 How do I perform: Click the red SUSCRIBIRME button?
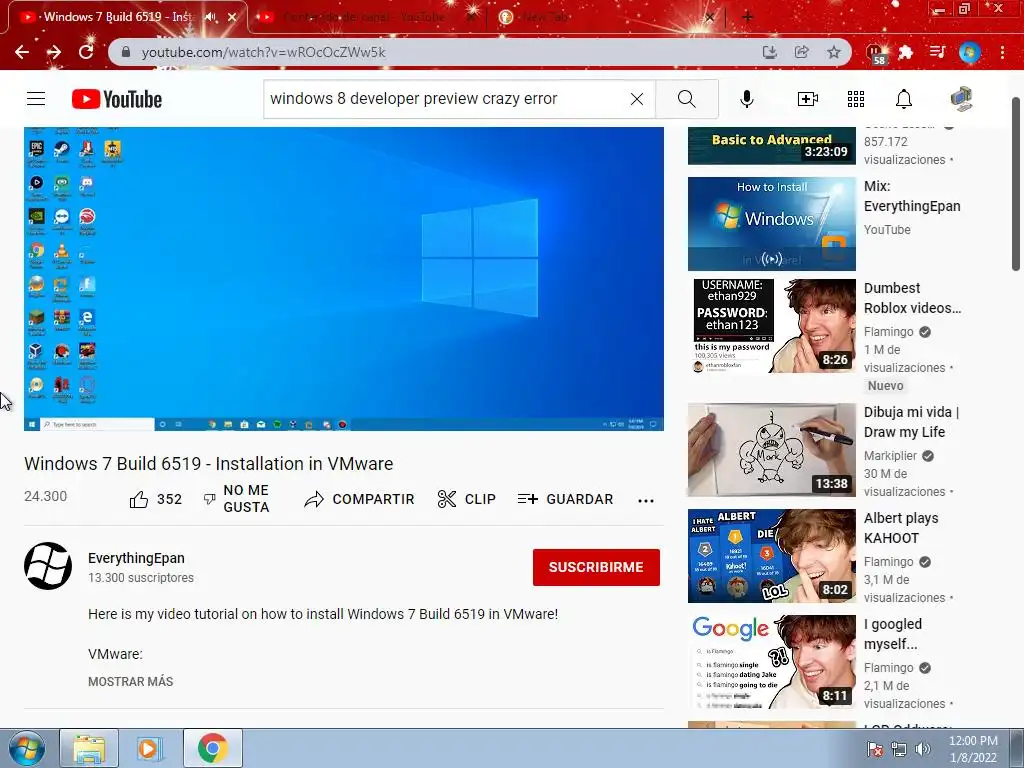(x=596, y=567)
